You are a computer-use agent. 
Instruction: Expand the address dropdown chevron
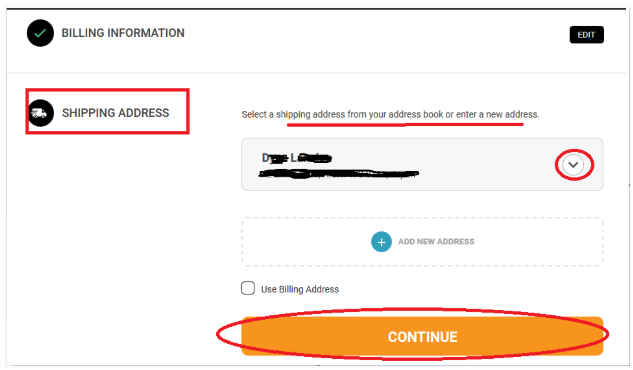[573, 165]
